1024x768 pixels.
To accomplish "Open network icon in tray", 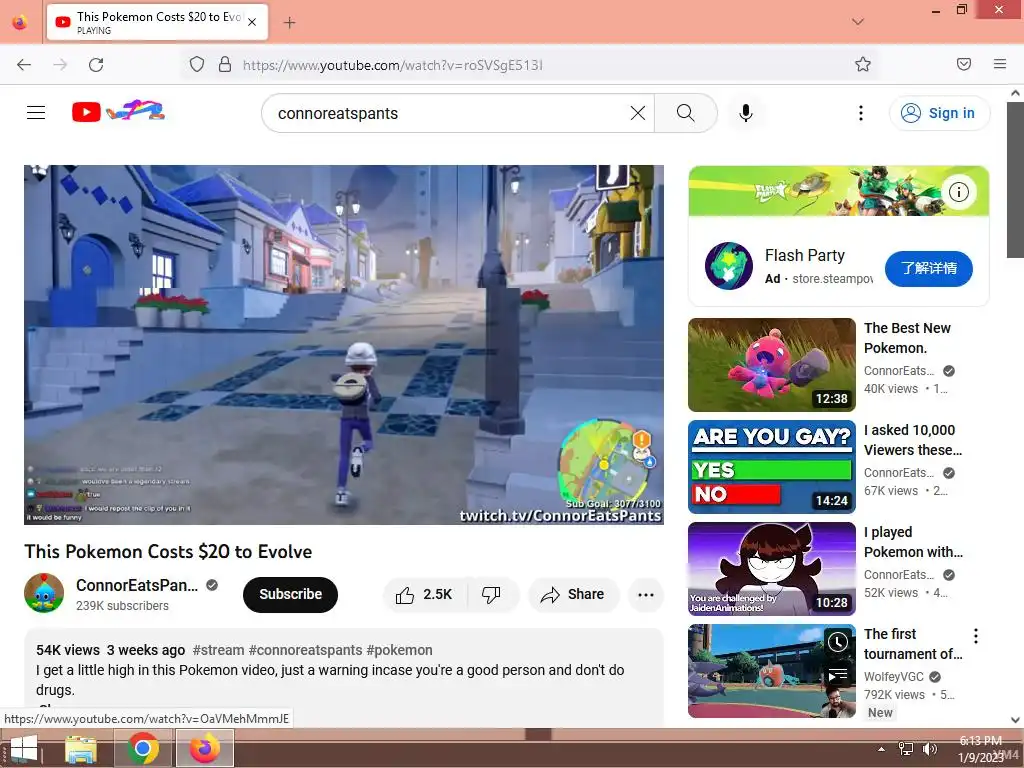I will point(906,749).
